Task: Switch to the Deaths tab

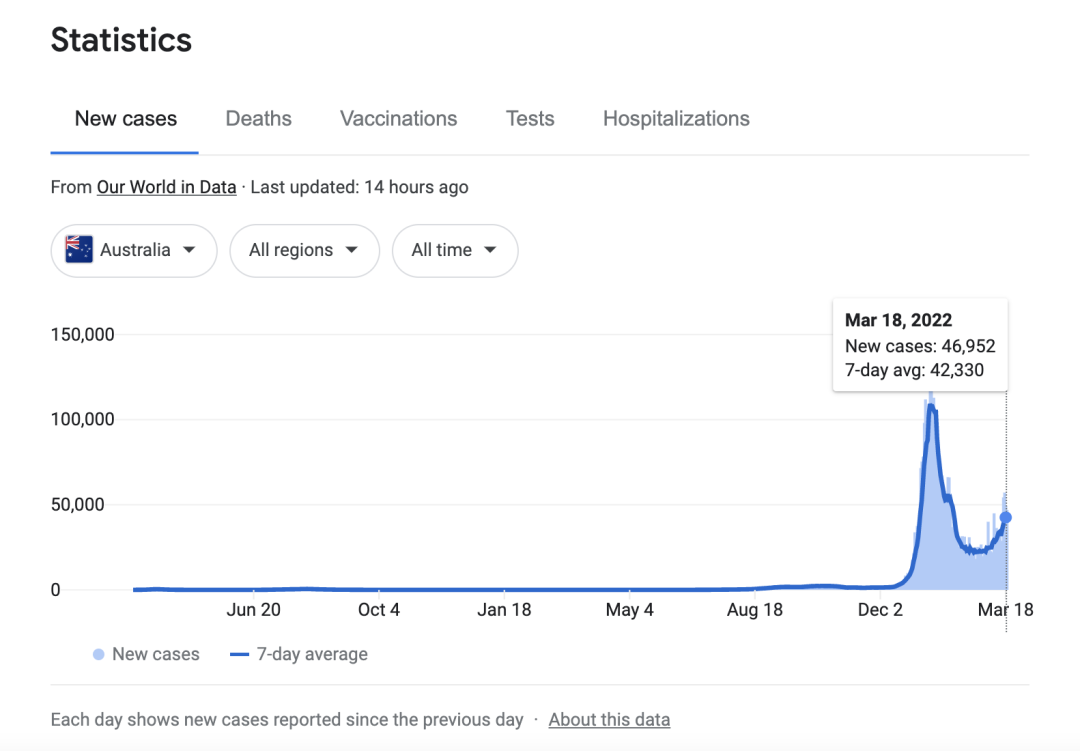Action: (x=258, y=119)
